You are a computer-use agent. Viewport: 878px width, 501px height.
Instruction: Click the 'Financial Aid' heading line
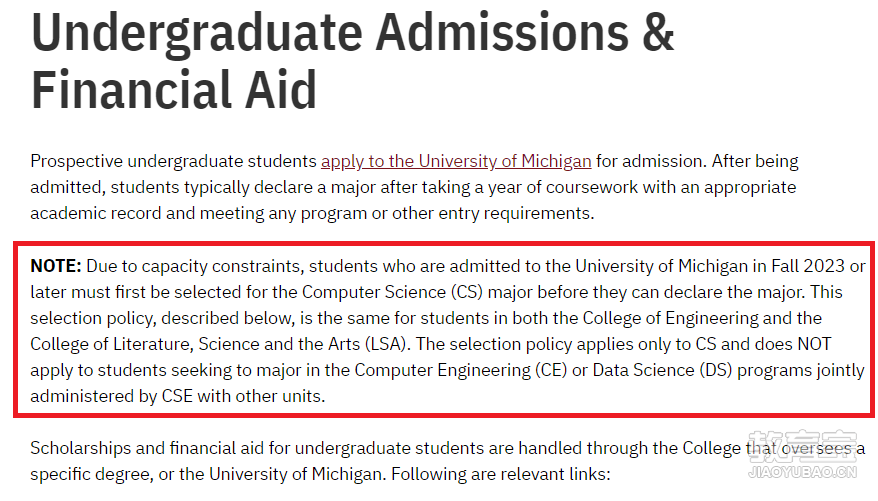click(x=174, y=90)
